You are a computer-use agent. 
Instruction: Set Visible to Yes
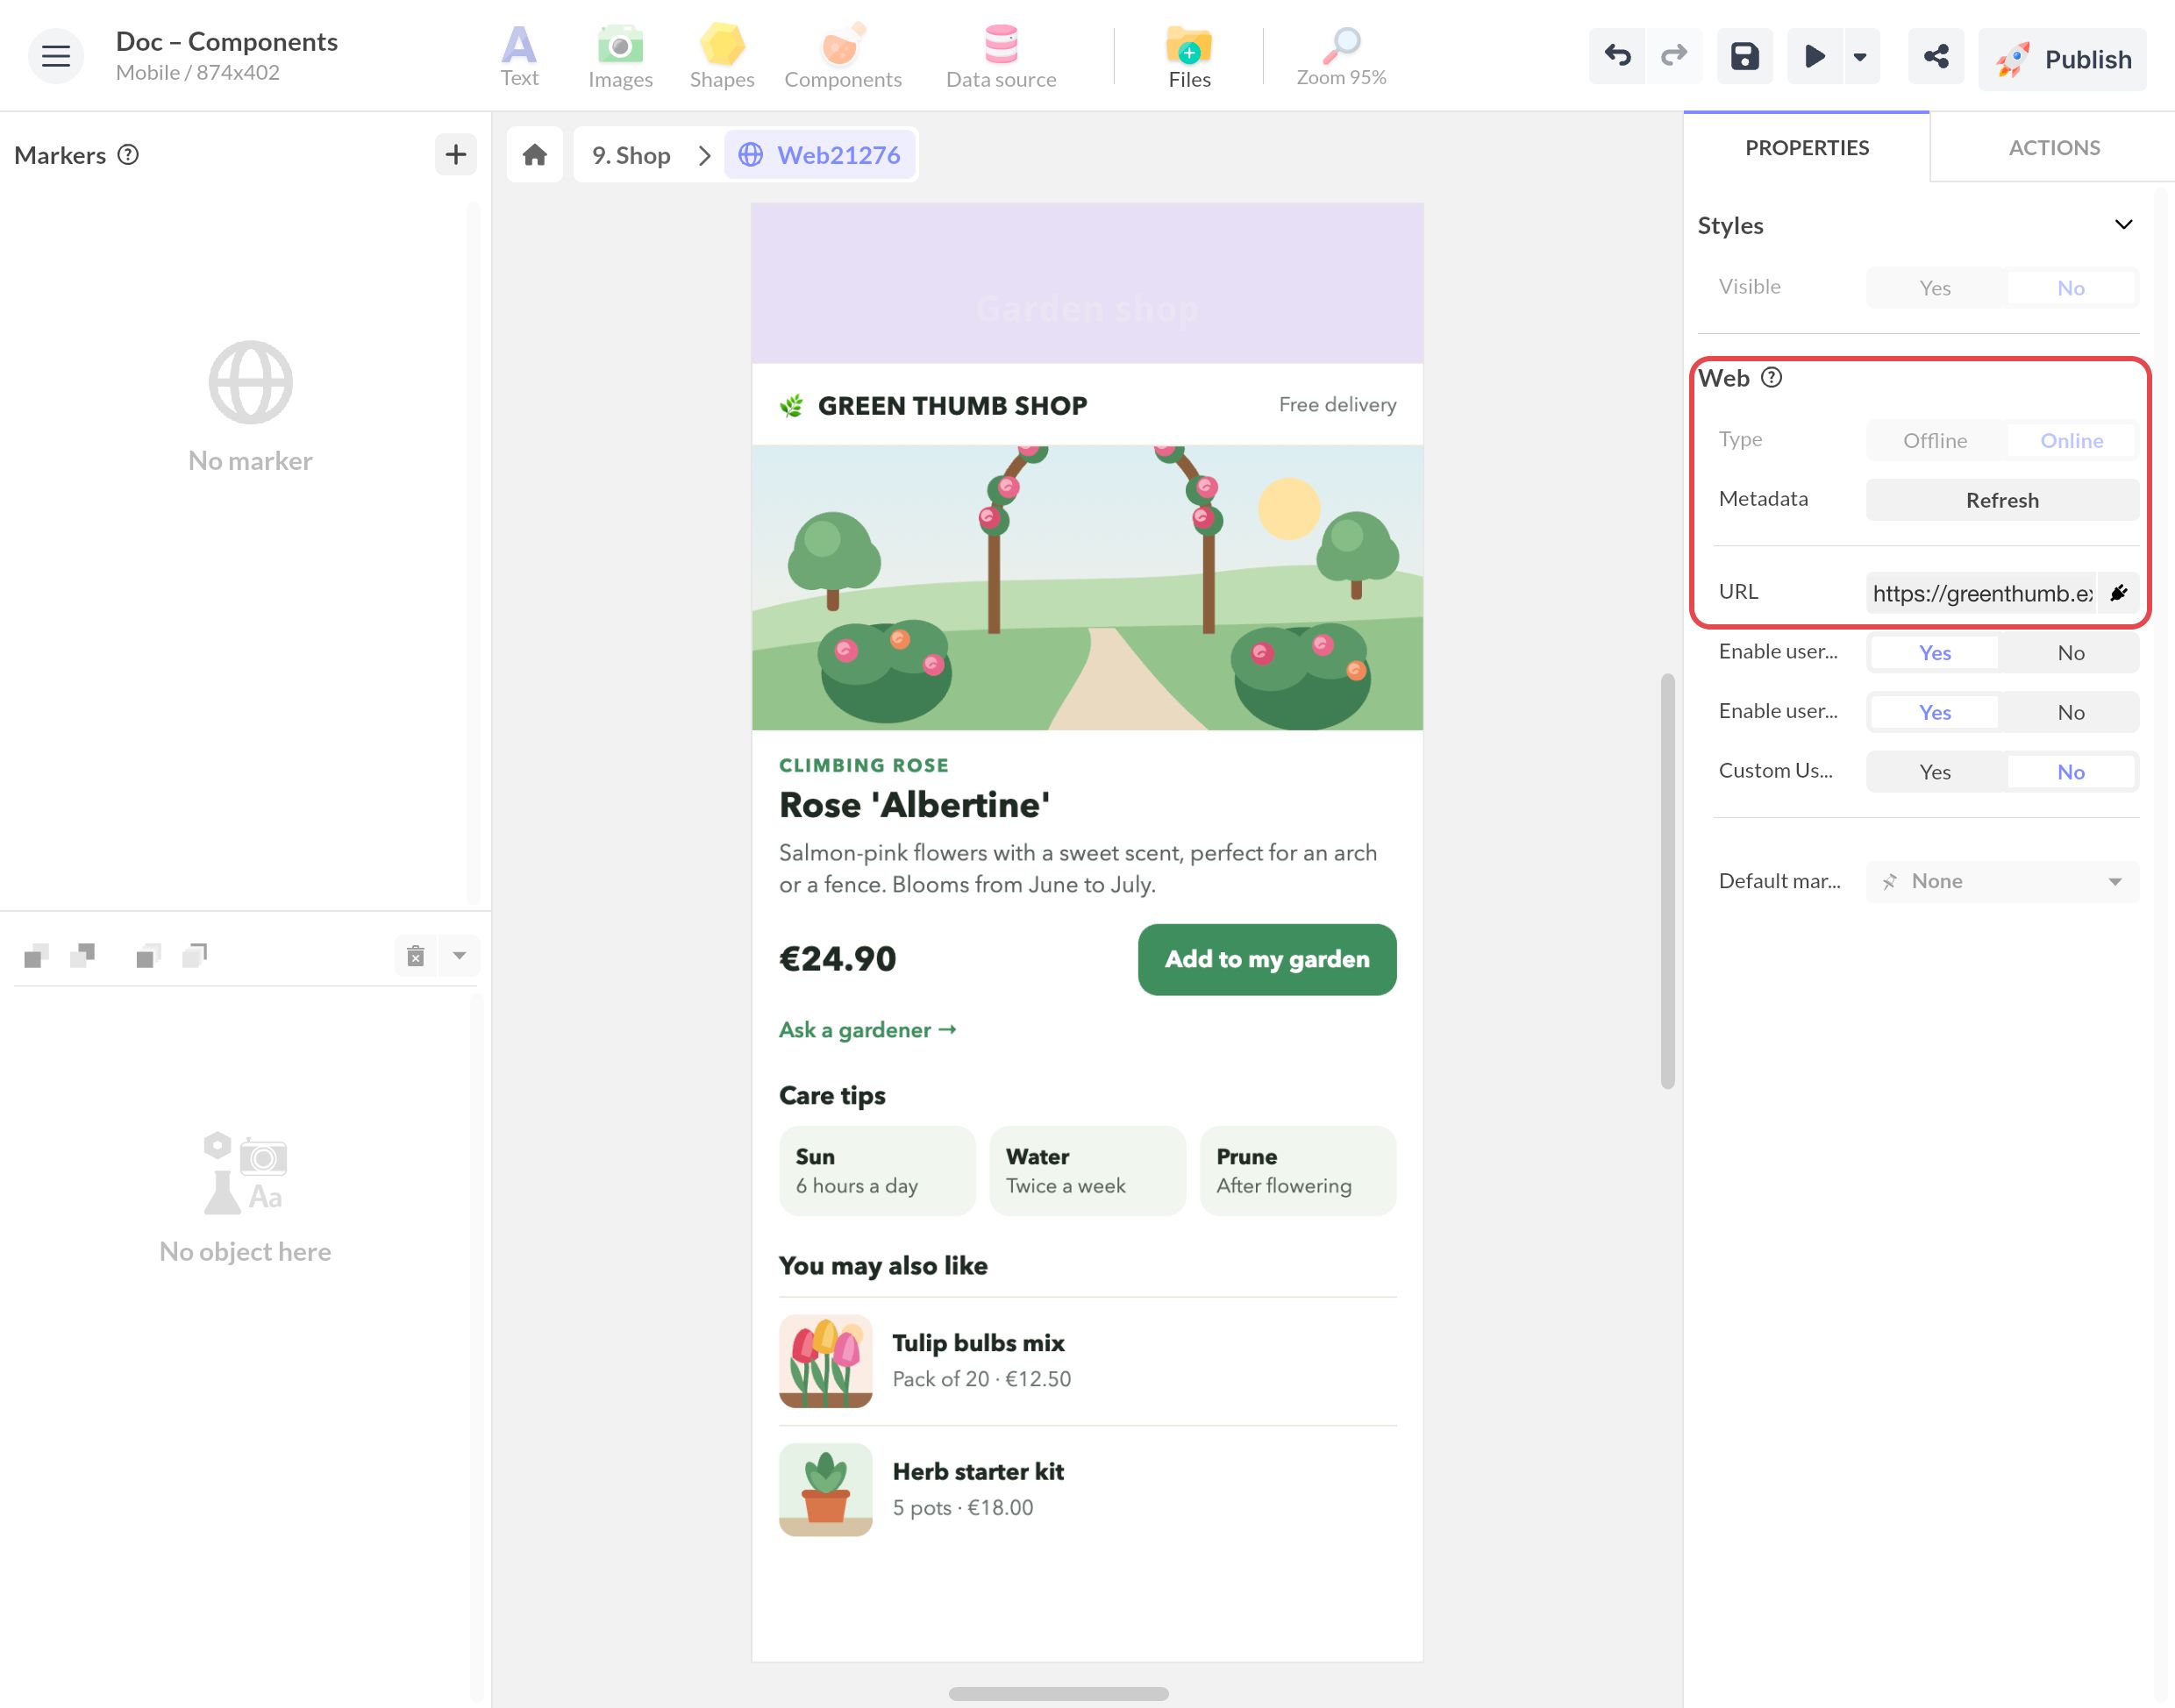[x=1934, y=288]
